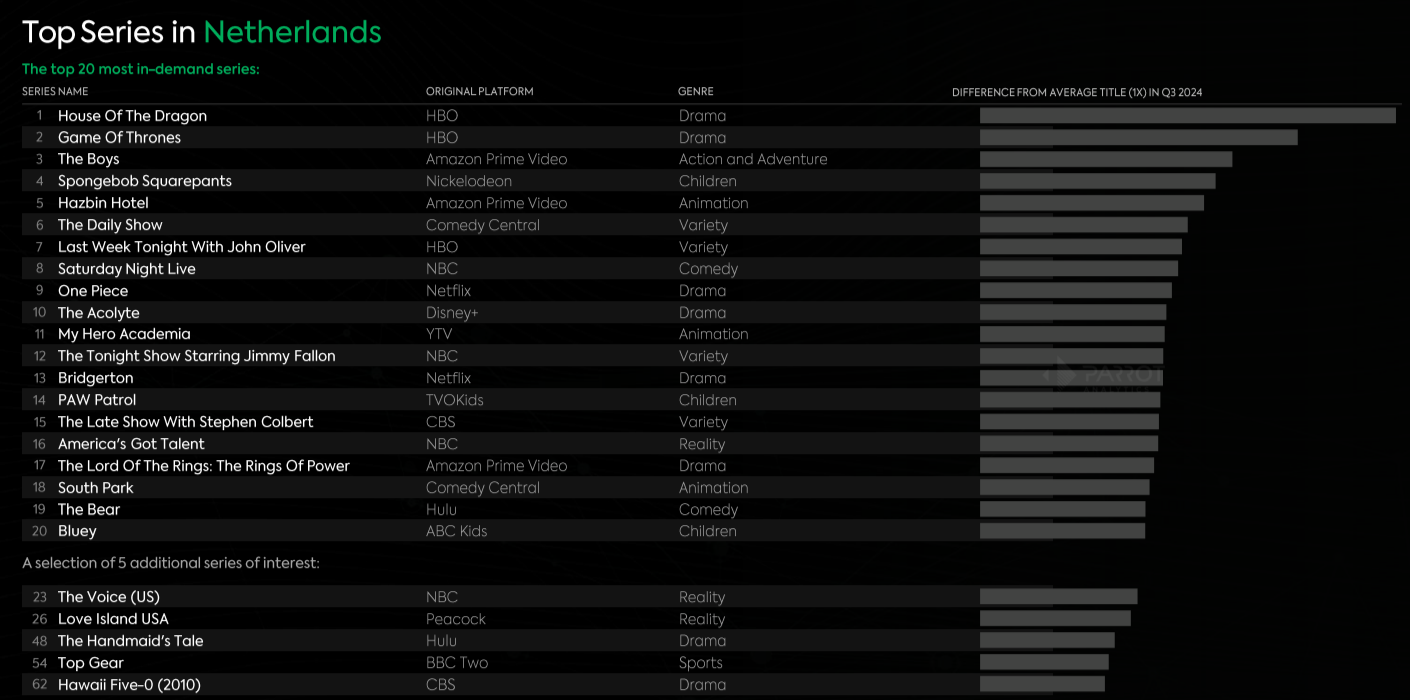Select PAW Patrol entry
Viewport: 1410px width, 700px height.
click(x=97, y=400)
